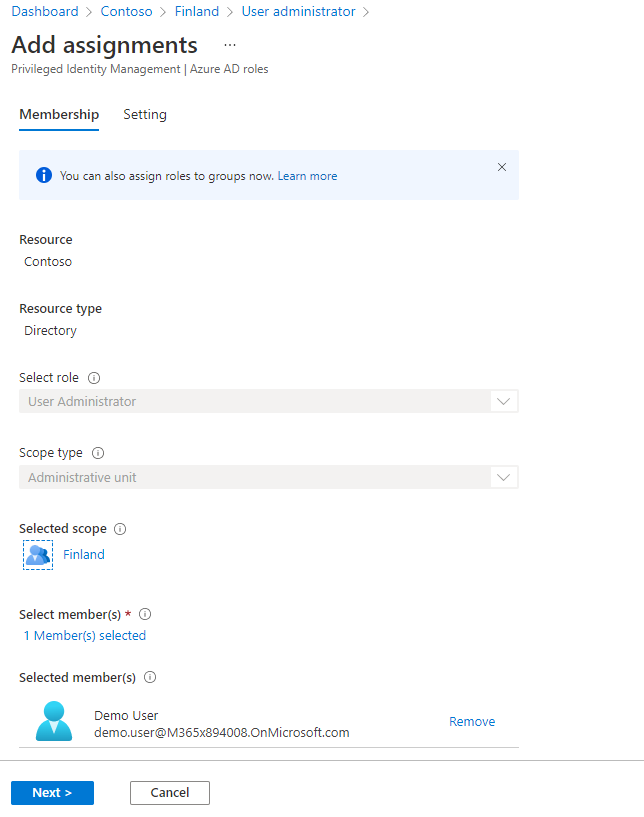Remove Demo User from selected members
644x817 pixels.
[x=472, y=722]
